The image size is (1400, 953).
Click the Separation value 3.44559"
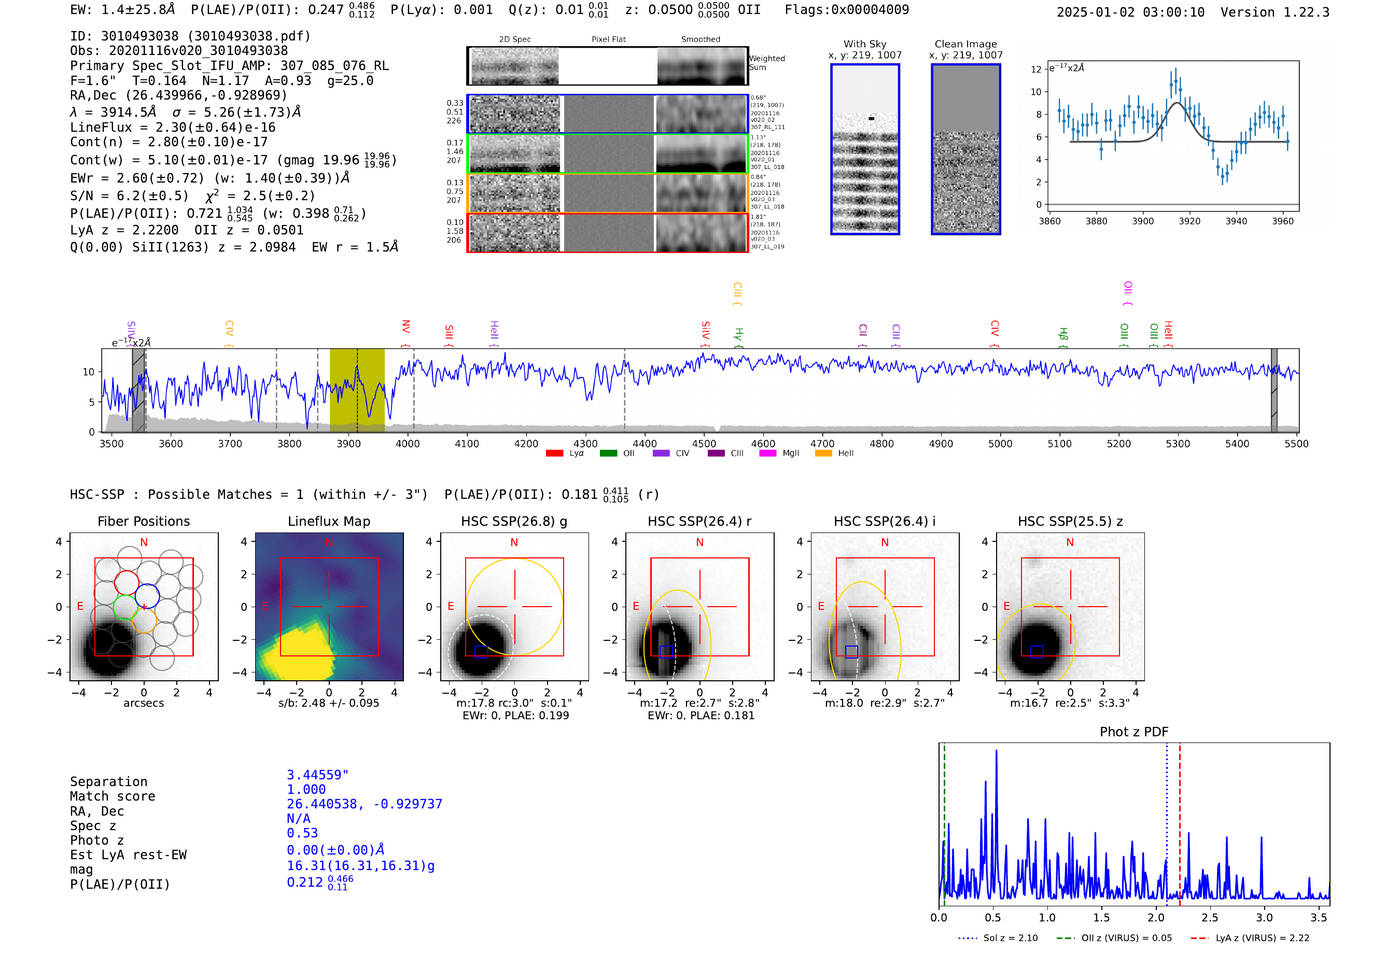pos(318,775)
